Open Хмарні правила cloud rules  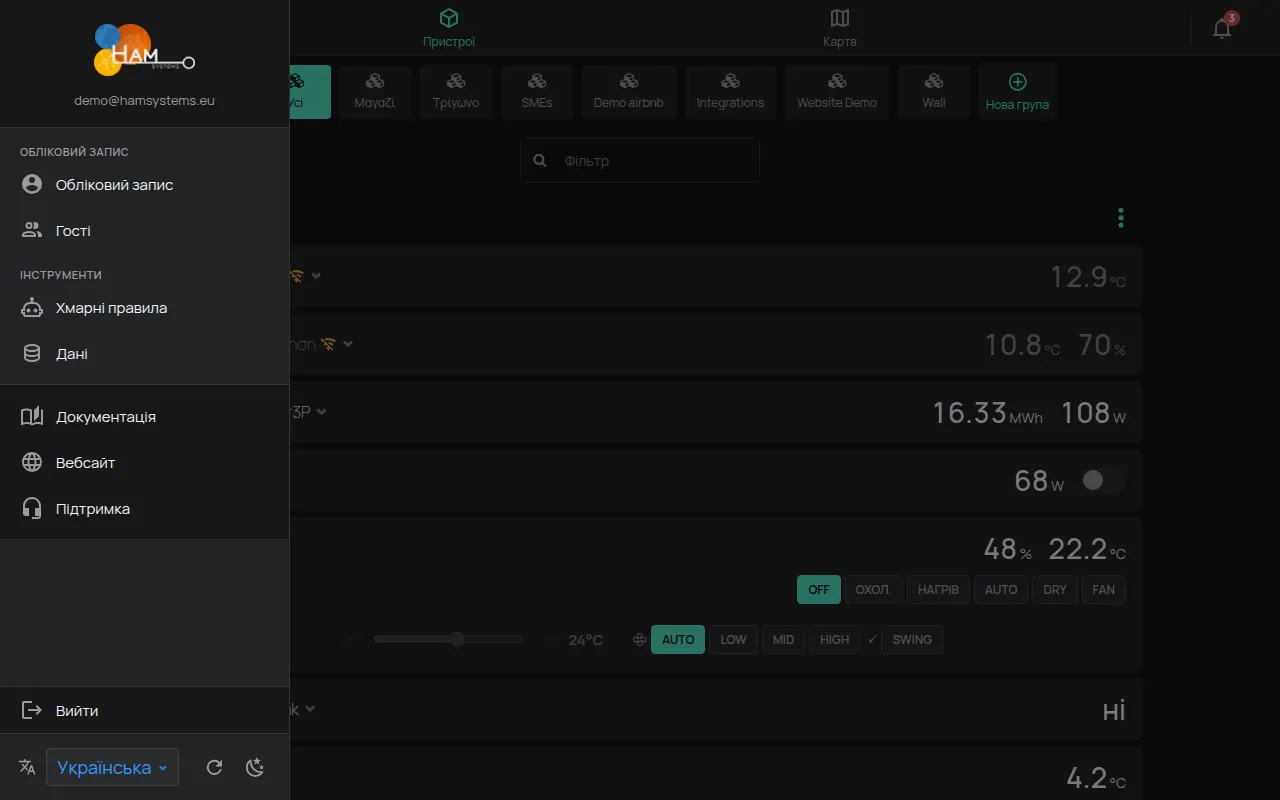pyautogui.click(x=144, y=308)
